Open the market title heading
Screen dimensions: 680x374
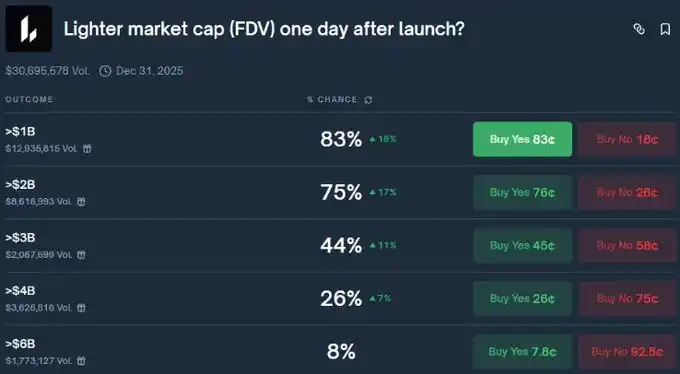(x=264, y=29)
